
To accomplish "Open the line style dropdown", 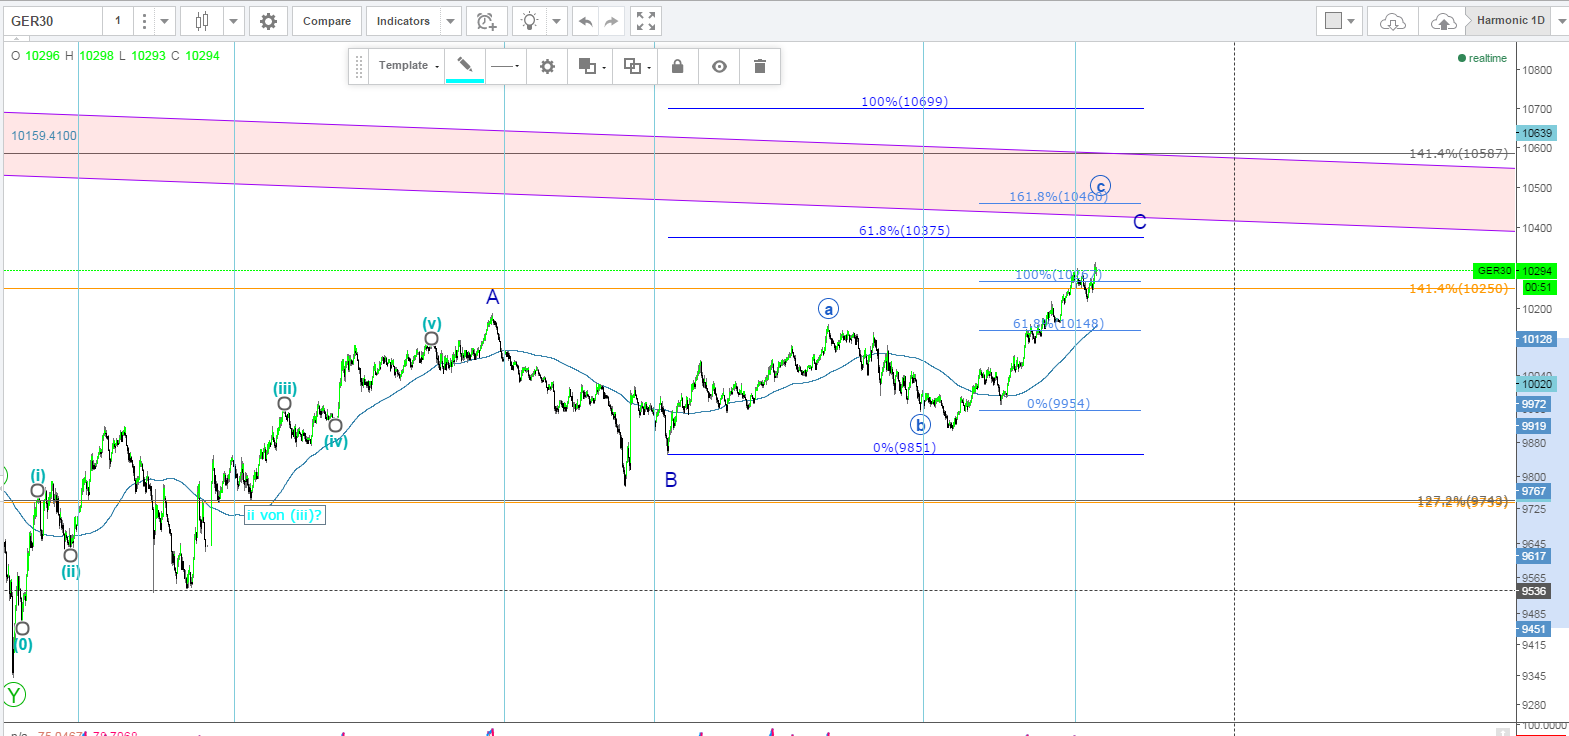I will (505, 66).
